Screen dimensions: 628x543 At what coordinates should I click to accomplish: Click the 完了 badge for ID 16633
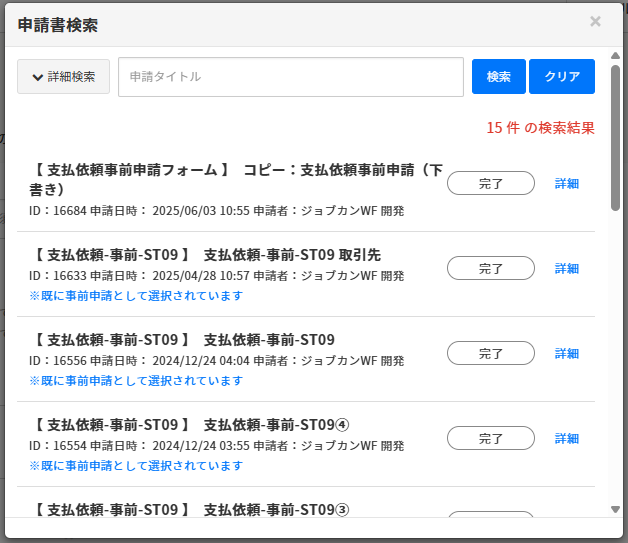pos(491,268)
